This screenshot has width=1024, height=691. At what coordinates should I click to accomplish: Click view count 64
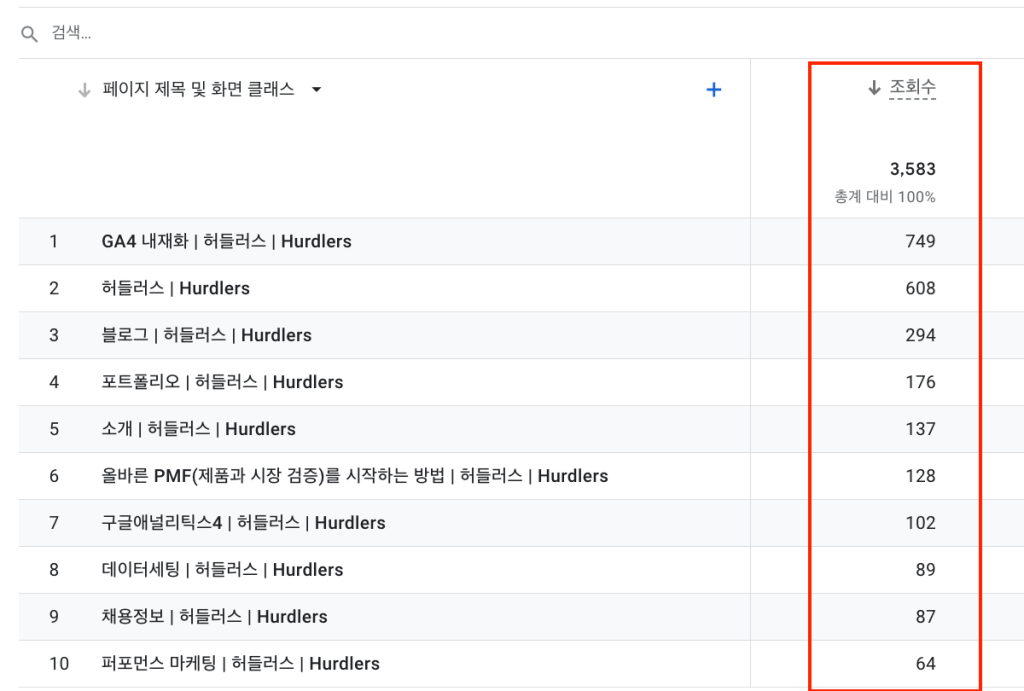[x=925, y=664]
